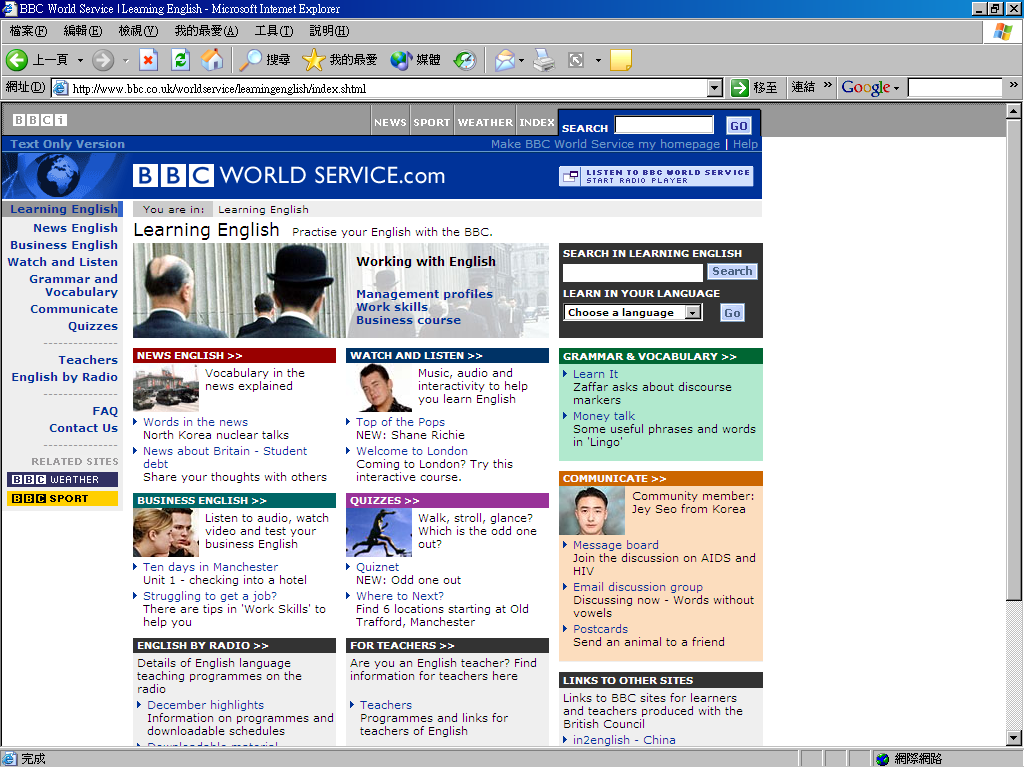
Task: Click the BBC WEATHER related site banner
Action: pos(63,479)
